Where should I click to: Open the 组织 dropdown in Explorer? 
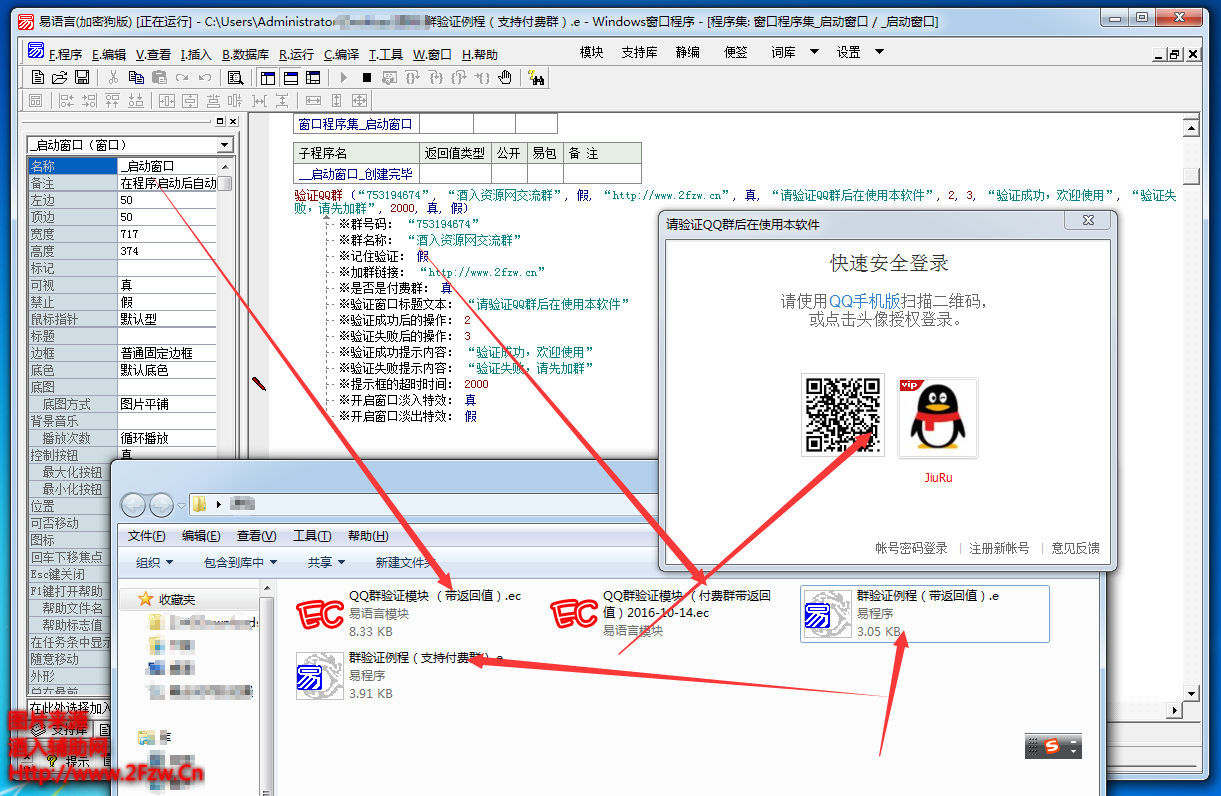[x=155, y=563]
